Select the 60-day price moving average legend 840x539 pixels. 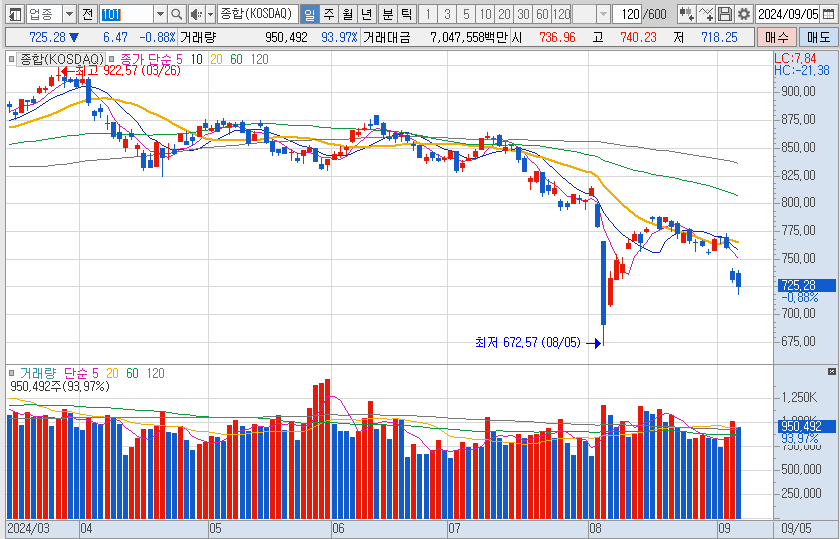coord(236,59)
